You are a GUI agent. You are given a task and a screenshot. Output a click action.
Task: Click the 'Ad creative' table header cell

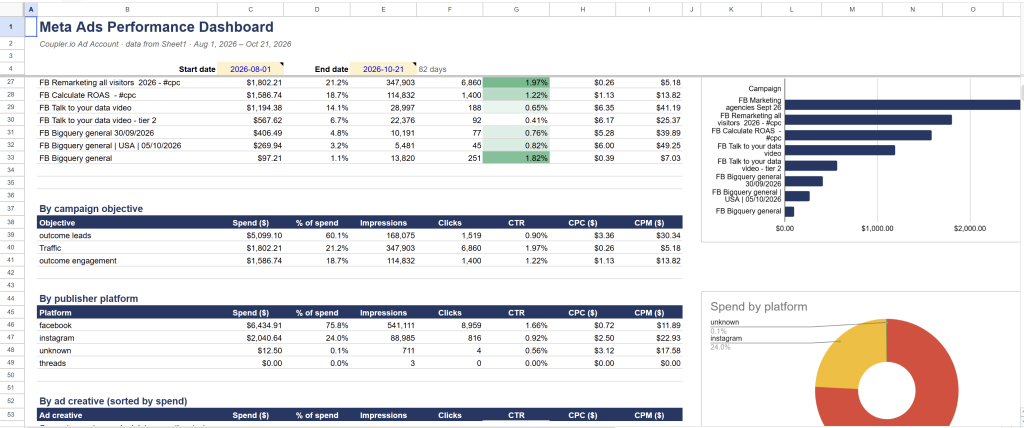click(127, 415)
